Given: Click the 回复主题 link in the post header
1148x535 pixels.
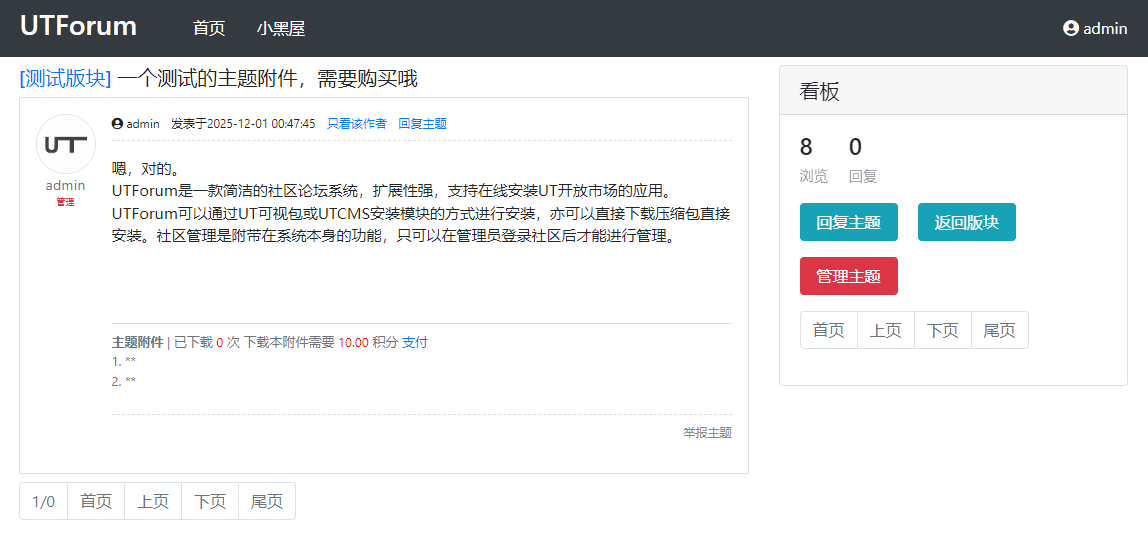Looking at the screenshot, I should (422, 124).
